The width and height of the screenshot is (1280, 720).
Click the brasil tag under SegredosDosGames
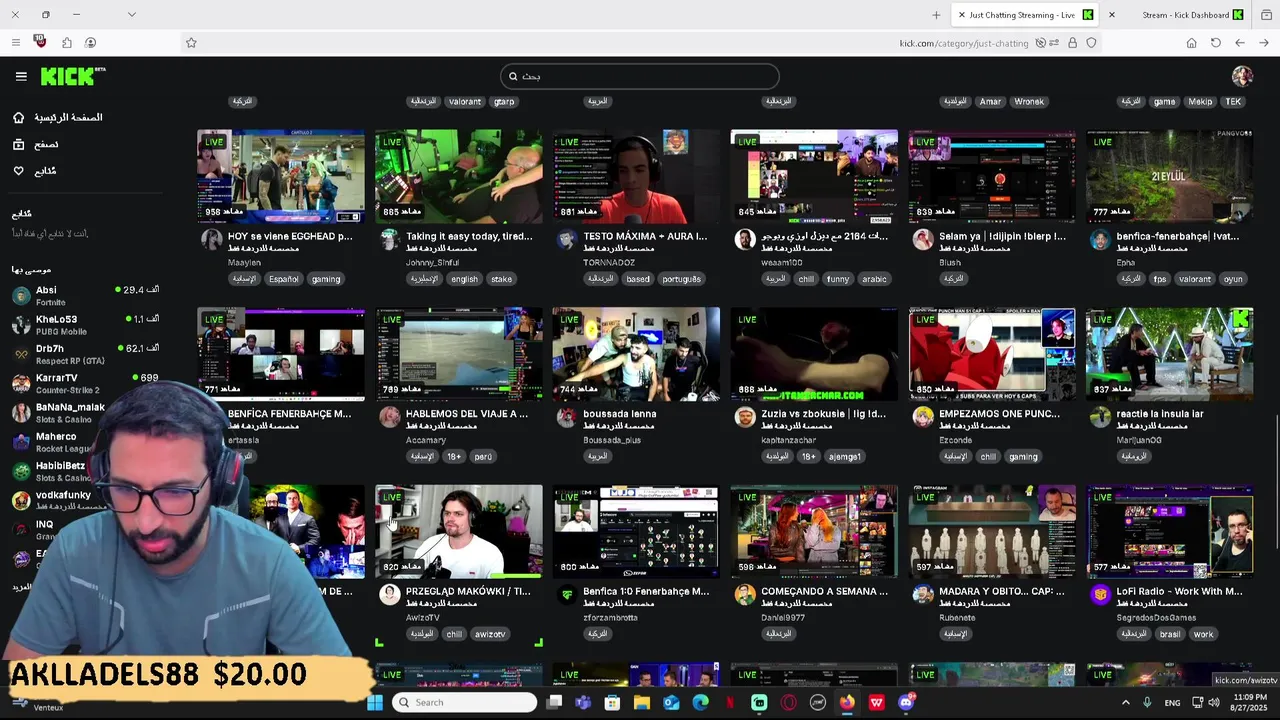click(x=1170, y=634)
